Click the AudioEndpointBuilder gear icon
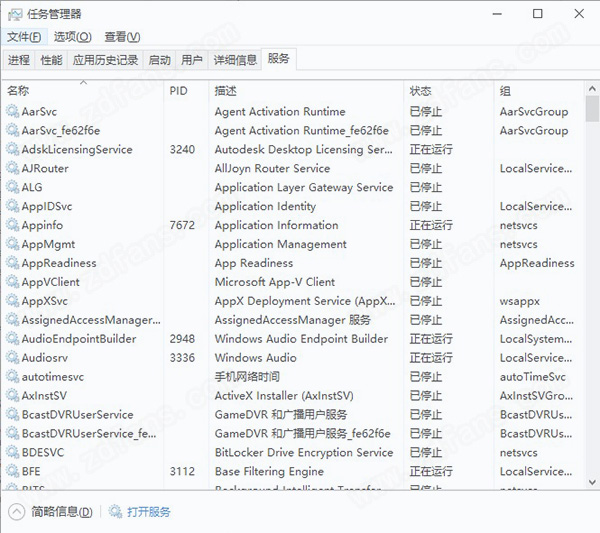Screen dimensions: 600x533 13,339
